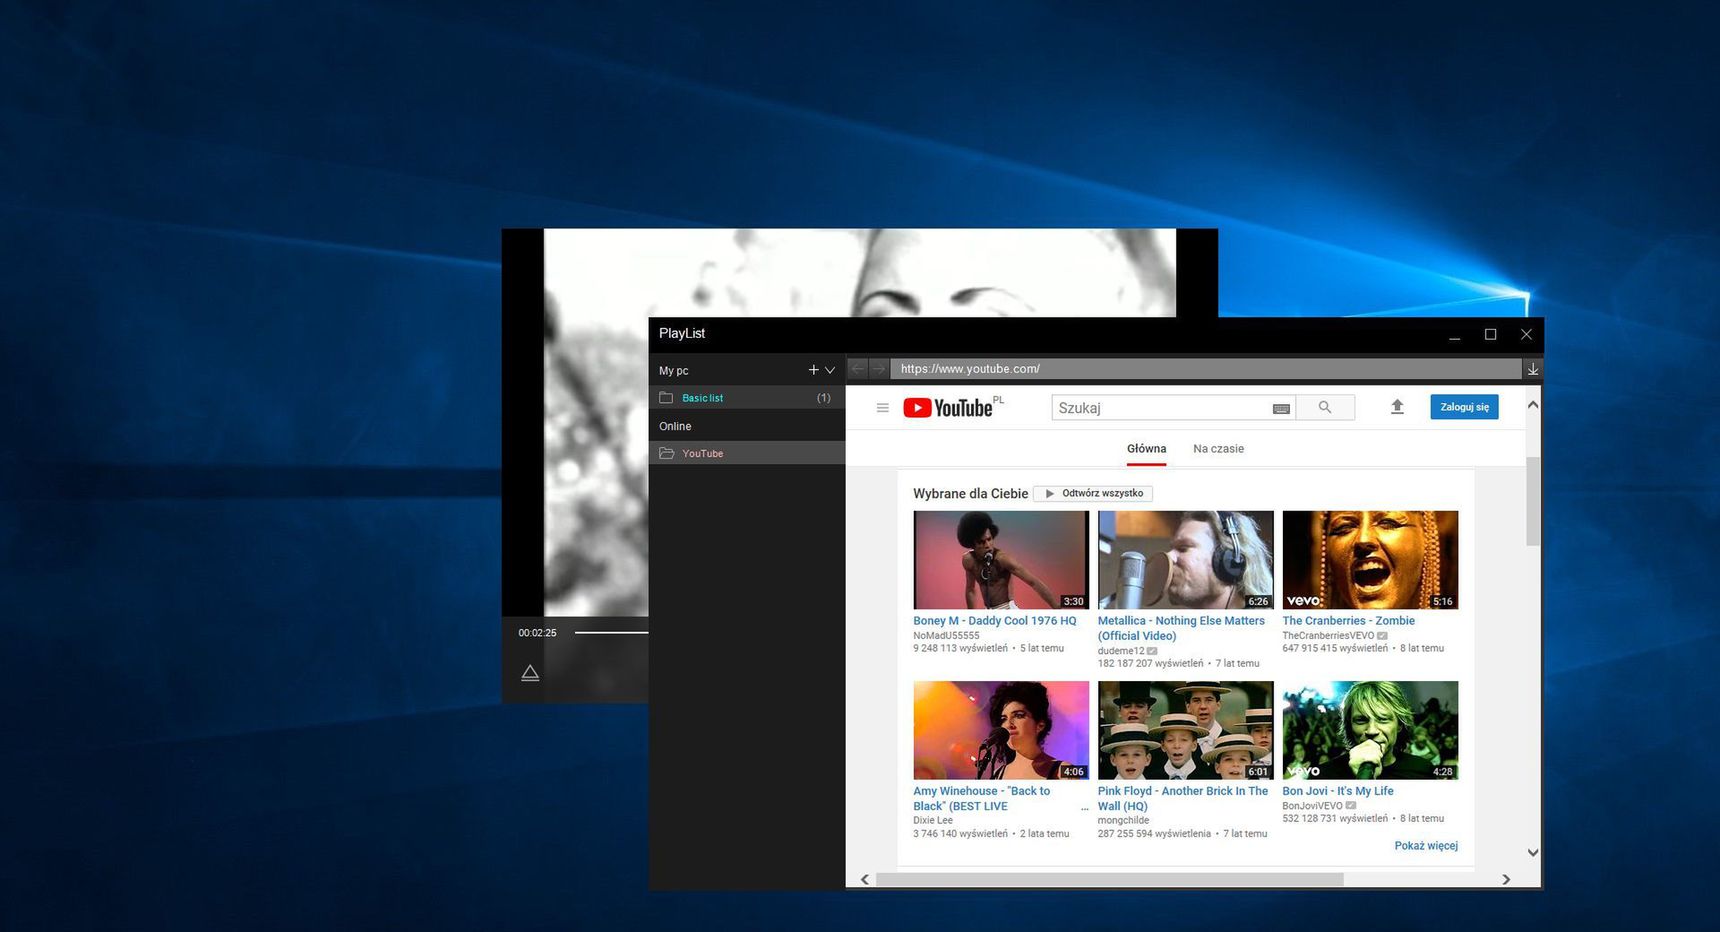
Task: Open the dudeme12 channel link
Action: (x=1121, y=650)
